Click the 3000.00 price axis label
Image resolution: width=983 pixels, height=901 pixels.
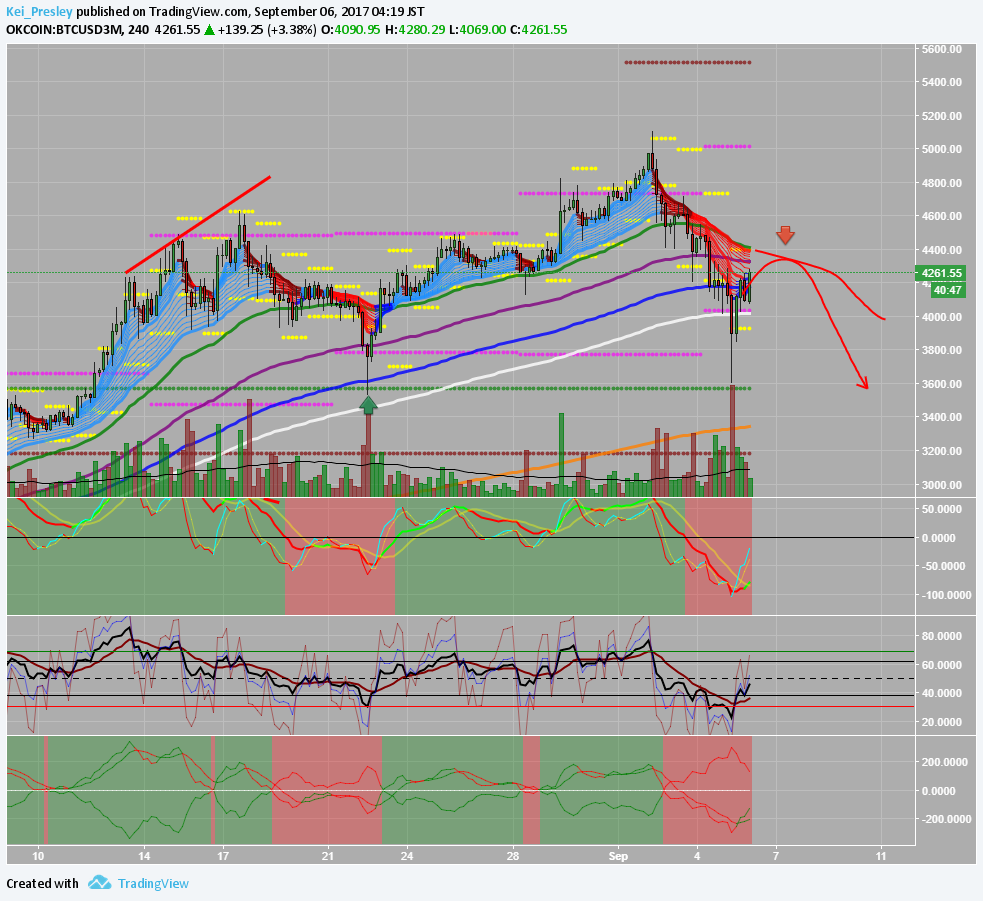941,484
